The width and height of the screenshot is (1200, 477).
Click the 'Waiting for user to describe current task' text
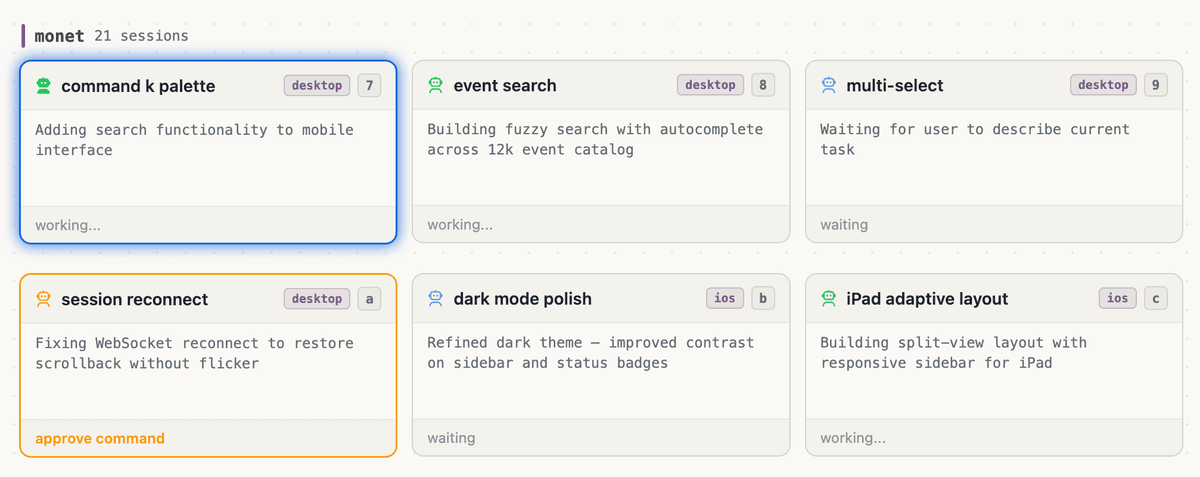click(x=975, y=140)
